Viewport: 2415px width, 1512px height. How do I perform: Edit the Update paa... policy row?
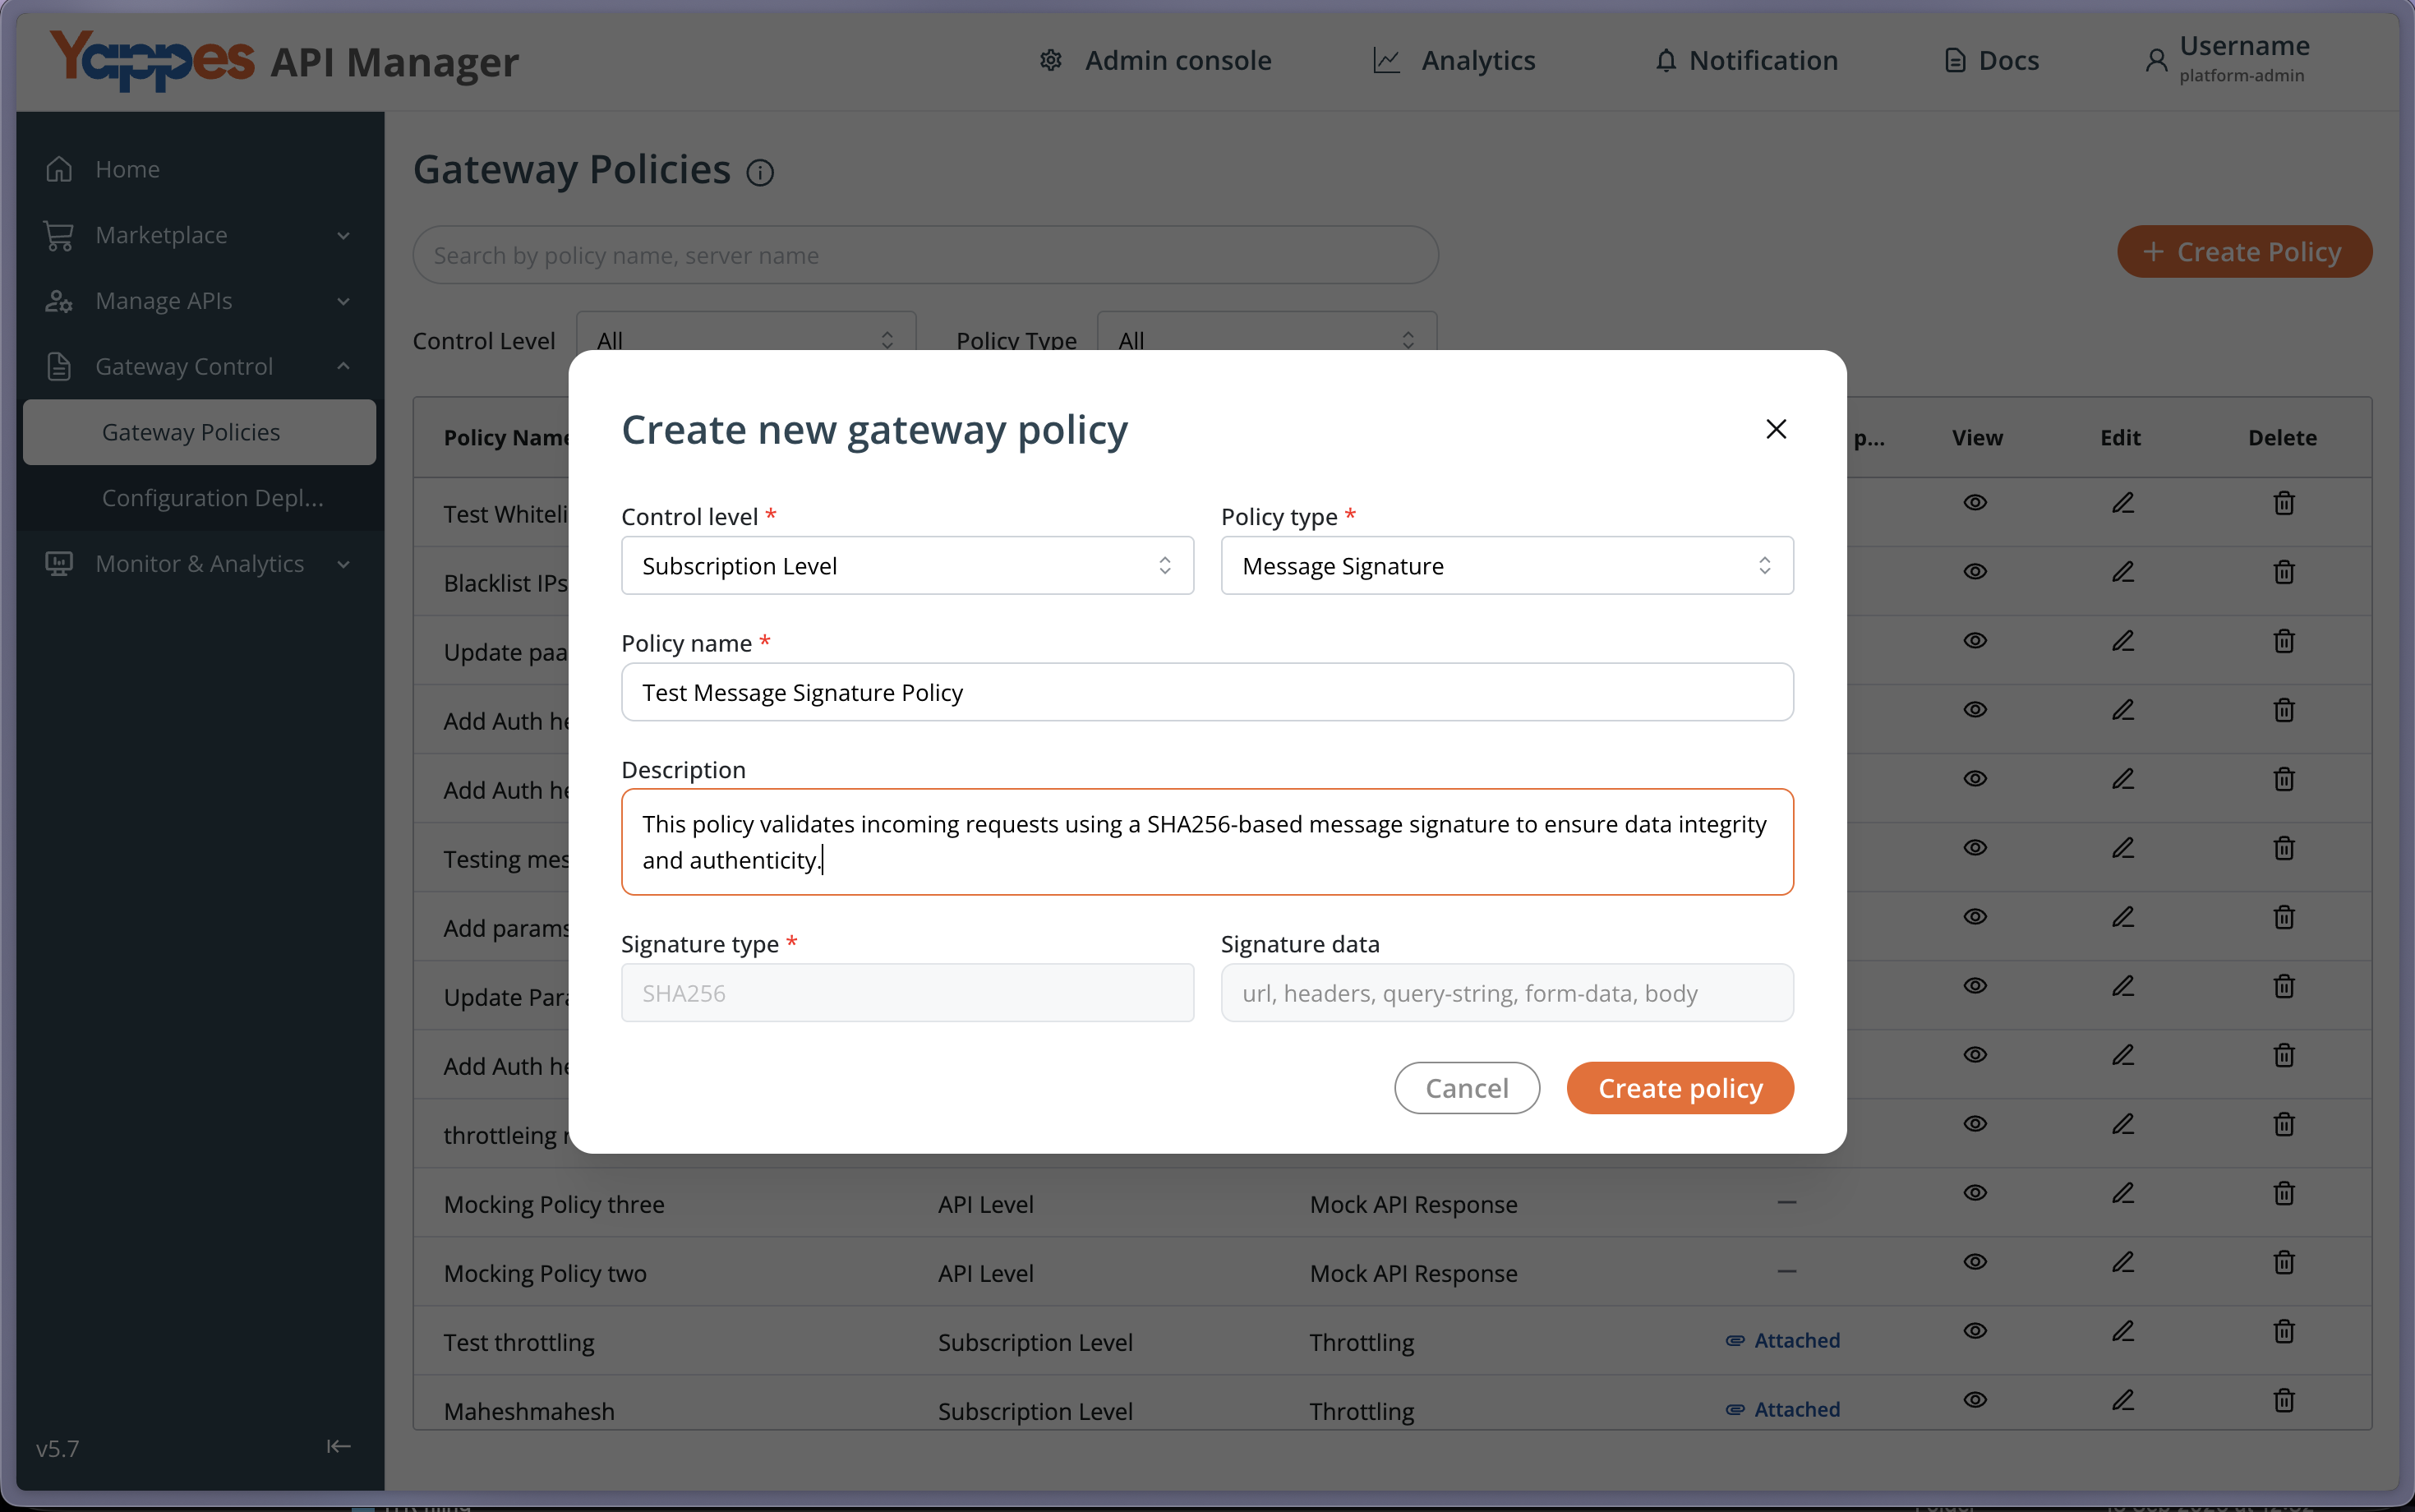tap(2122, 640)
